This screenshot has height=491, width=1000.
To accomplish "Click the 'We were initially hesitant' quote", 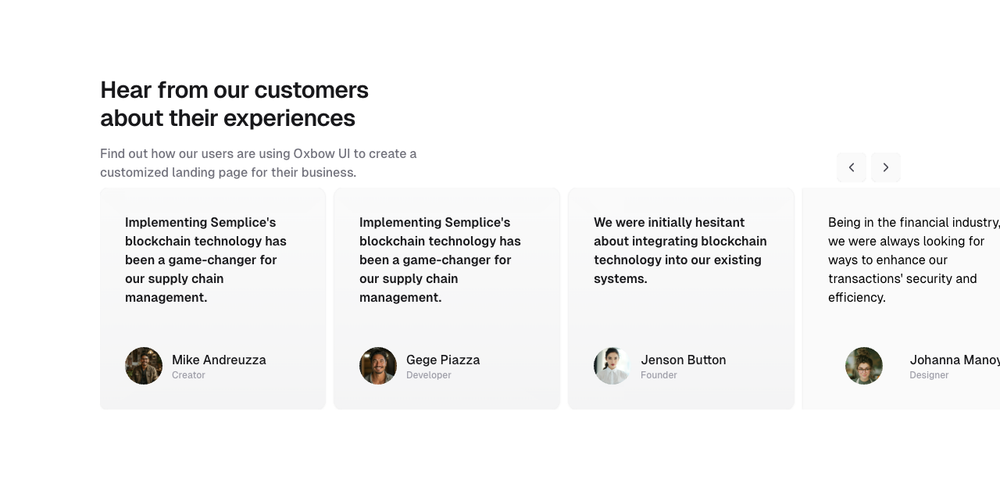I will 679,250.
